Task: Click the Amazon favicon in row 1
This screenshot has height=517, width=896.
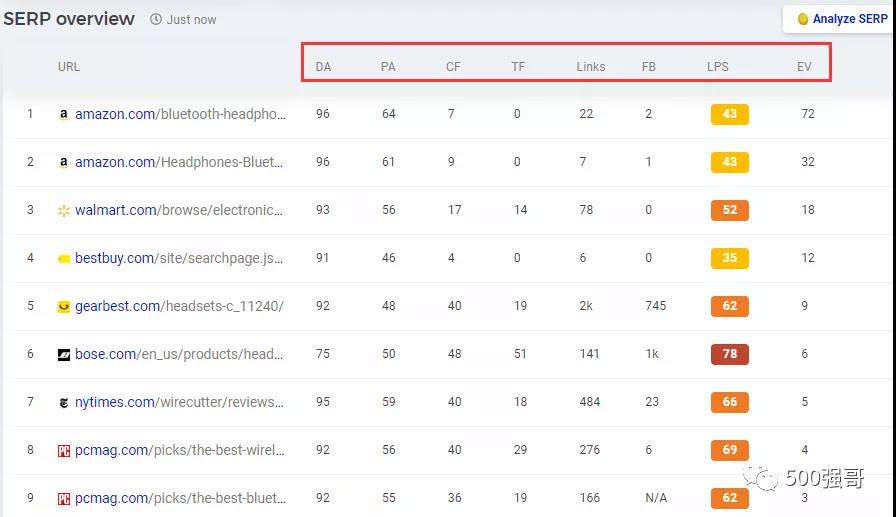Action: click(64, 115)
